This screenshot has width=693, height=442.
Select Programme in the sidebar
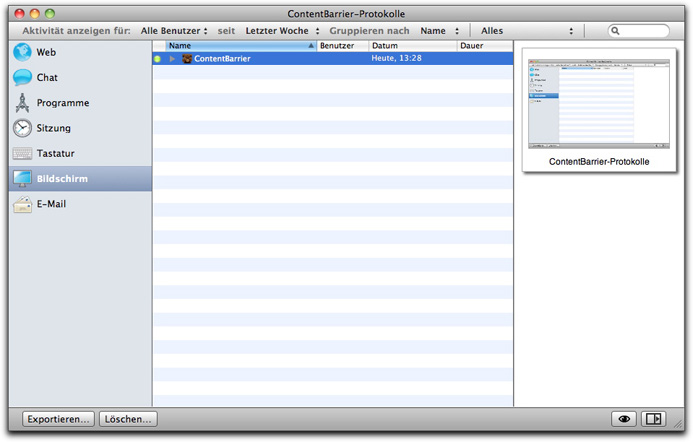coord(80,103)
